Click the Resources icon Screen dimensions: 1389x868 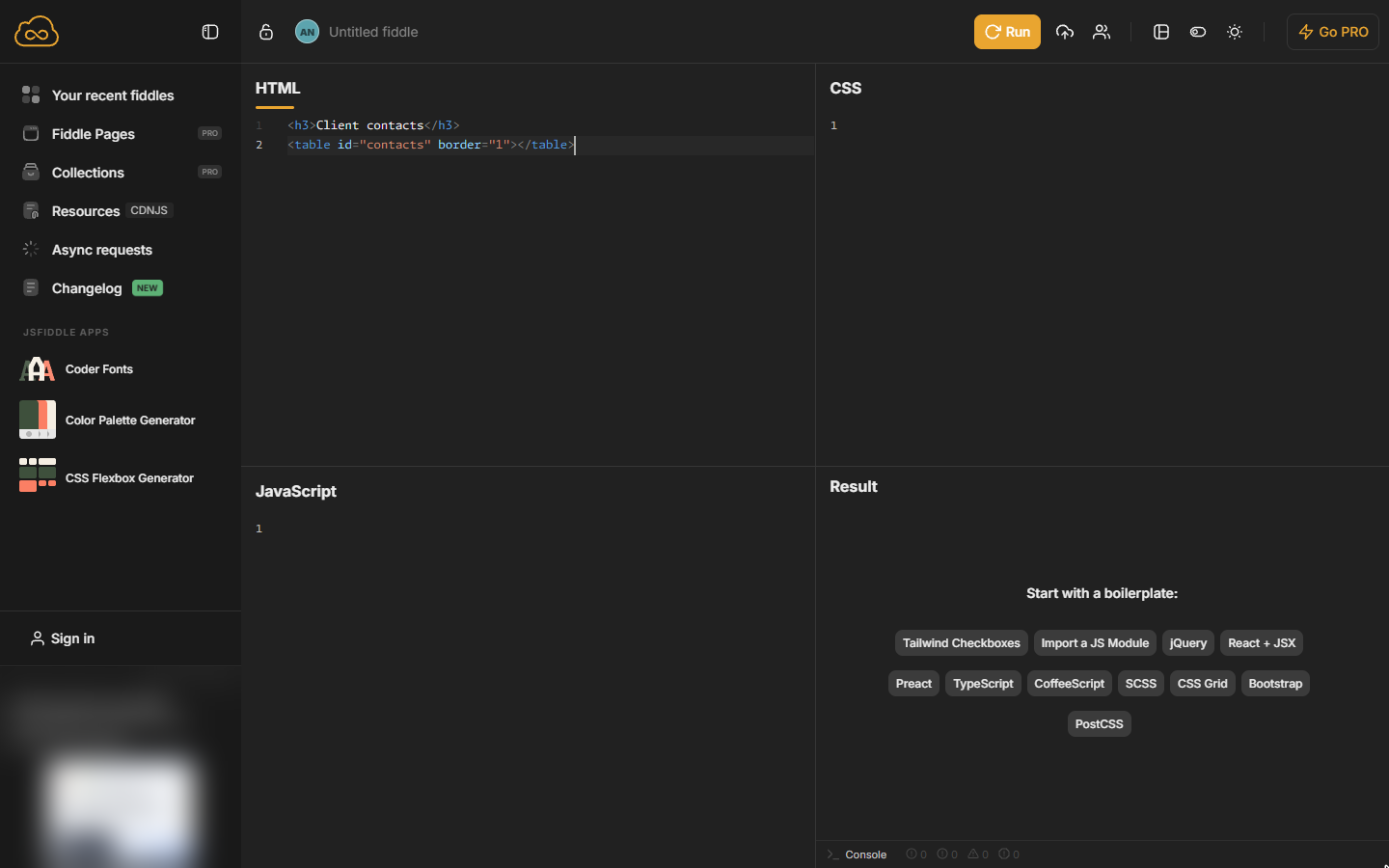[x=31, y=211]
